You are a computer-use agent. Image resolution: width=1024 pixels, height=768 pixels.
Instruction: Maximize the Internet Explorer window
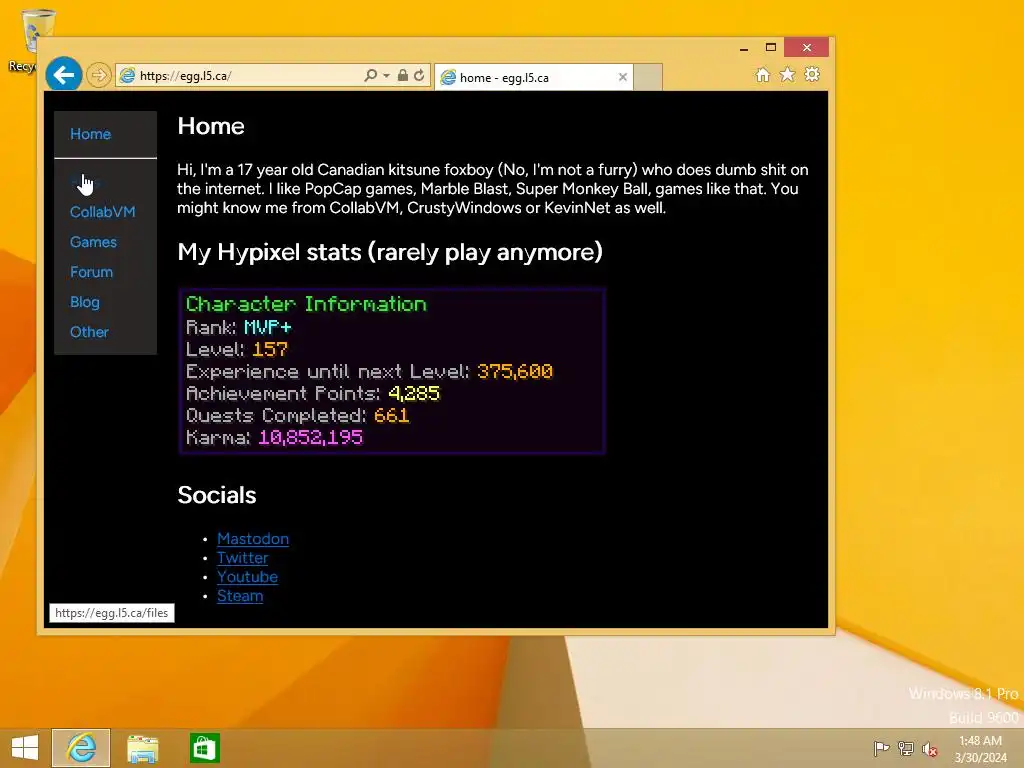pos(771,47)
